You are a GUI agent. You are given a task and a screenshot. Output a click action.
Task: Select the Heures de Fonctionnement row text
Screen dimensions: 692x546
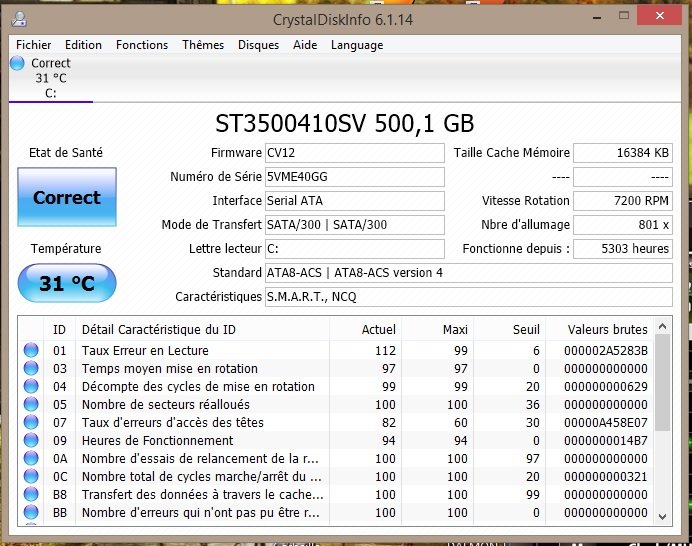pos(158,441)
